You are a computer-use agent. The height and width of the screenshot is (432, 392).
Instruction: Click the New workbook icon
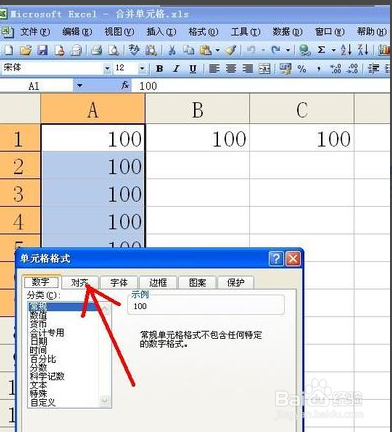[x=8, y=50]
